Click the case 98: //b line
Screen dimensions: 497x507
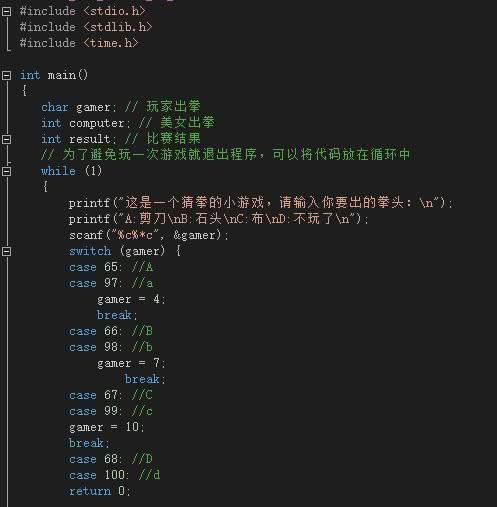(x=111, y=347)
